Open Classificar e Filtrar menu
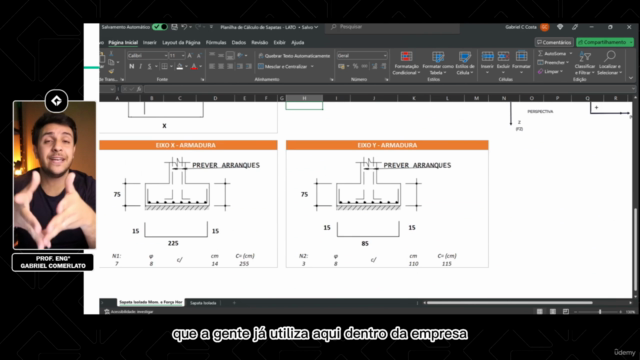Screen dimensions: 640x360 pyautogui.click(x=584, y=63)
